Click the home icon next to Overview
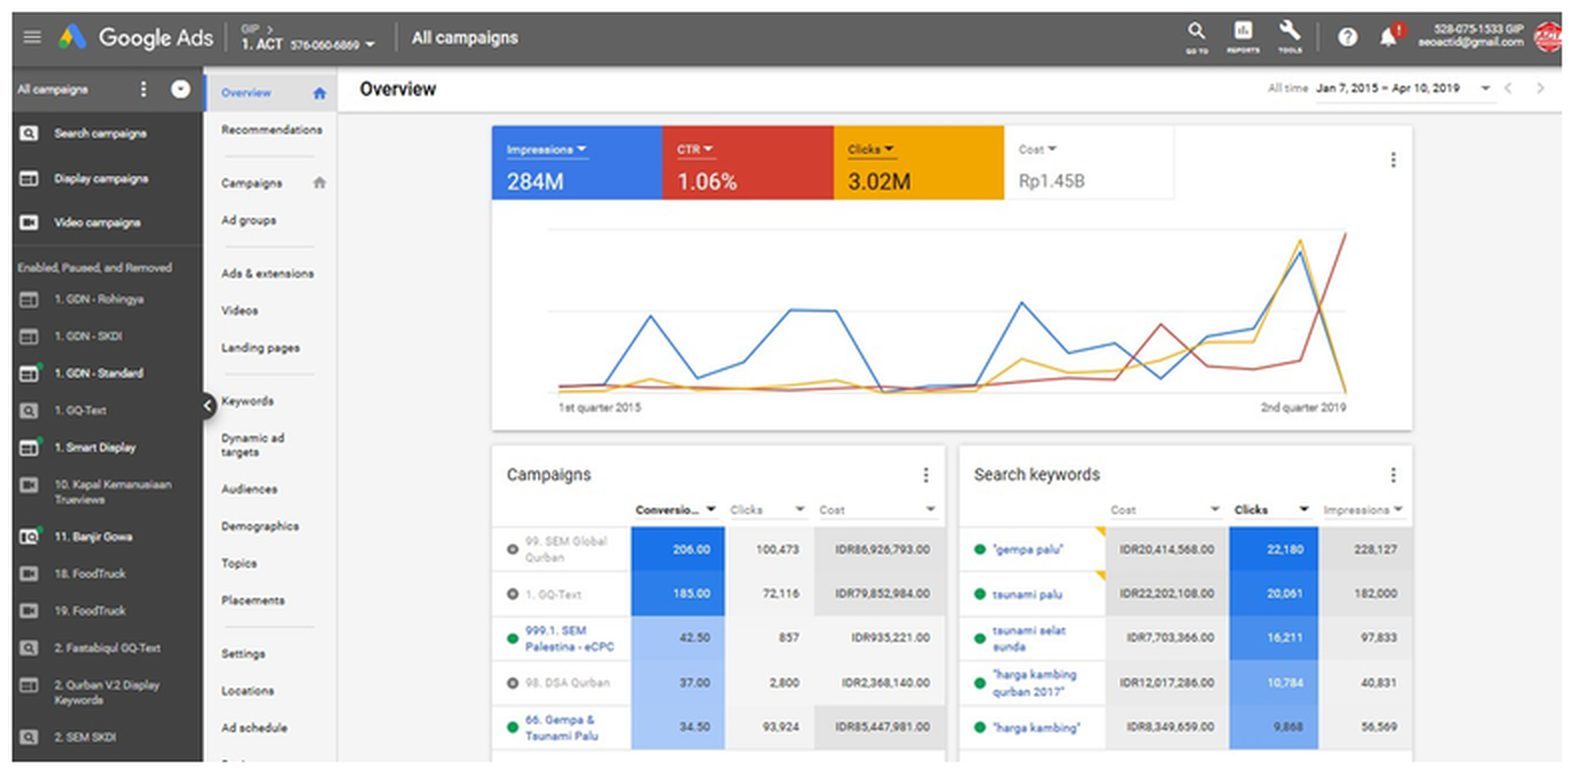1574x774 pixels. tap(320, 93)
